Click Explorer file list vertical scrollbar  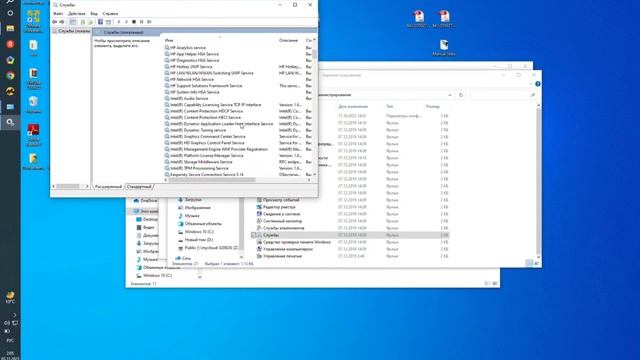pos(539,180)
